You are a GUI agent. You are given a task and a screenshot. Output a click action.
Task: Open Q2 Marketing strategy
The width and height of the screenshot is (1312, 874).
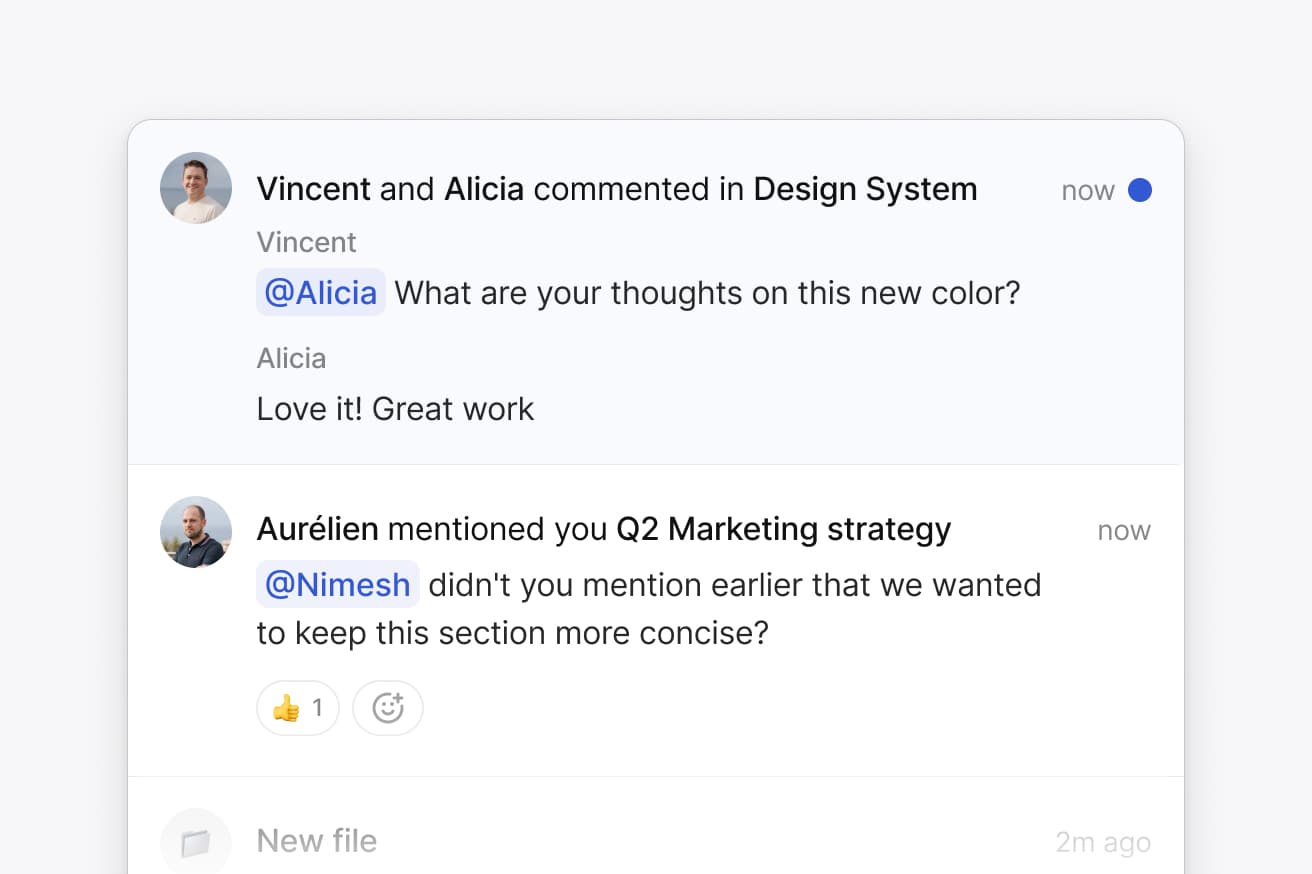click(x=783, y=529)
